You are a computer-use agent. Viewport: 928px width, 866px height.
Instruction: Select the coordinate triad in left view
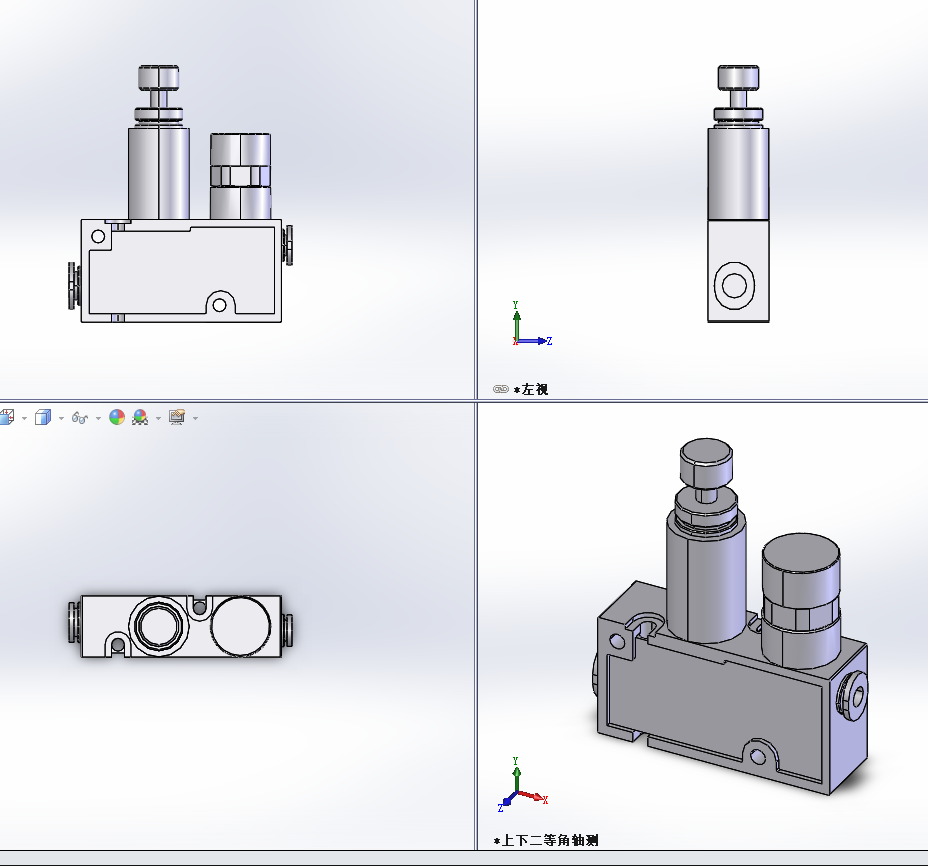(x=531, y=324)
